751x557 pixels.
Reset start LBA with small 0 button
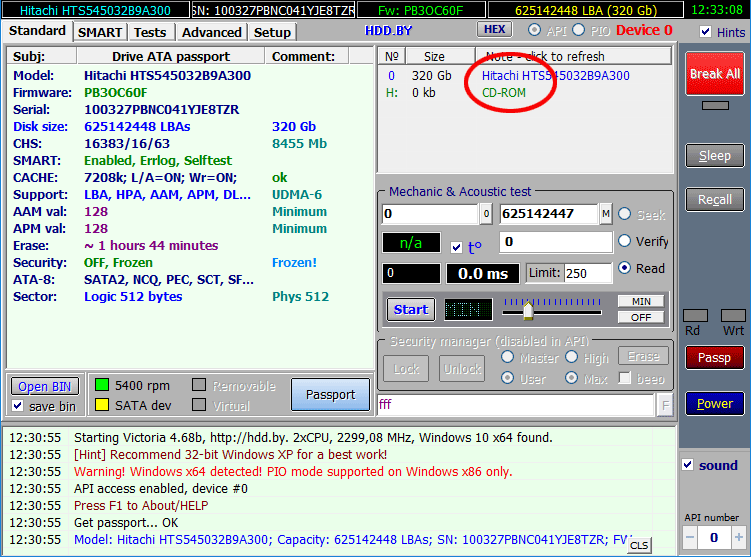pos(486,214)
